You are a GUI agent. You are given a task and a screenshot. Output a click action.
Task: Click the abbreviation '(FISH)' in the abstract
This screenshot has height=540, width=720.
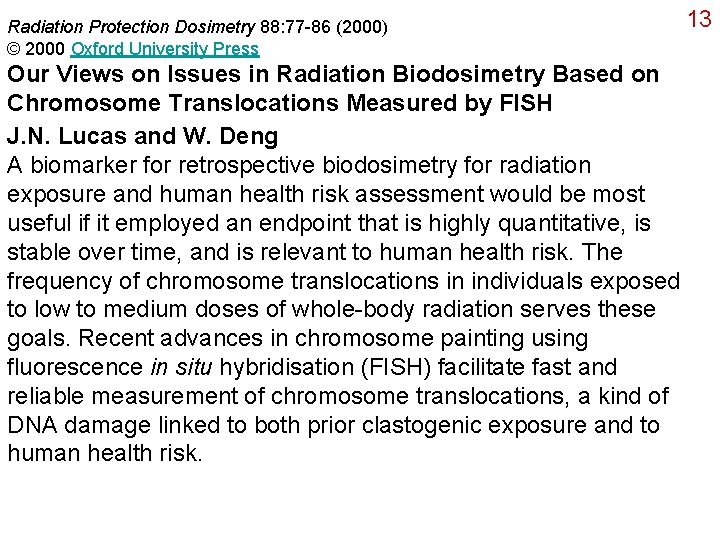(x=396, y=367)
